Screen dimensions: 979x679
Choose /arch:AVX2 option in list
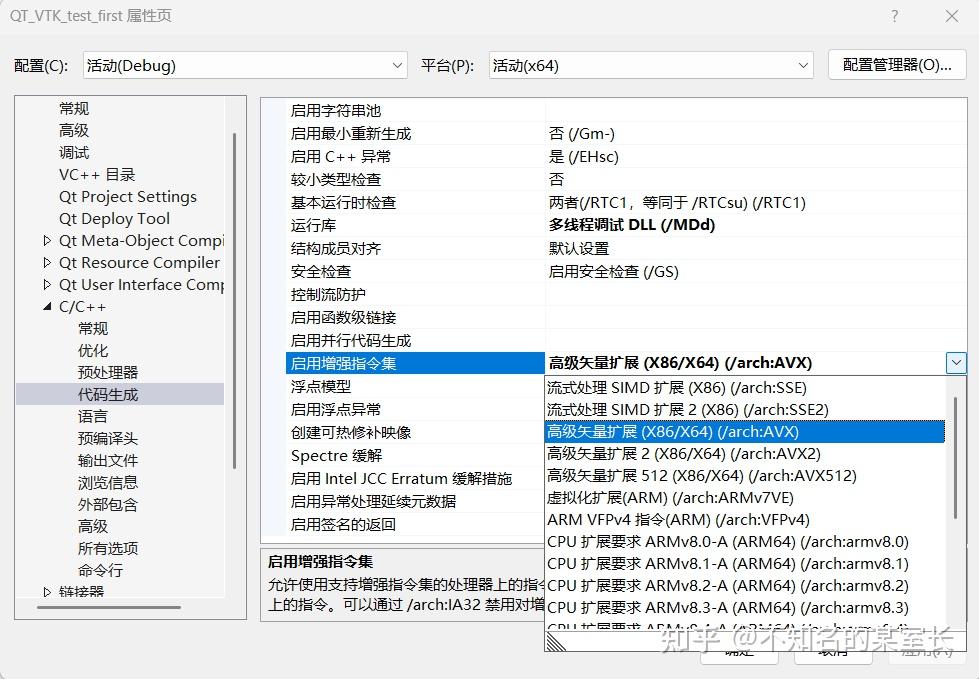[x=745, y=454]
